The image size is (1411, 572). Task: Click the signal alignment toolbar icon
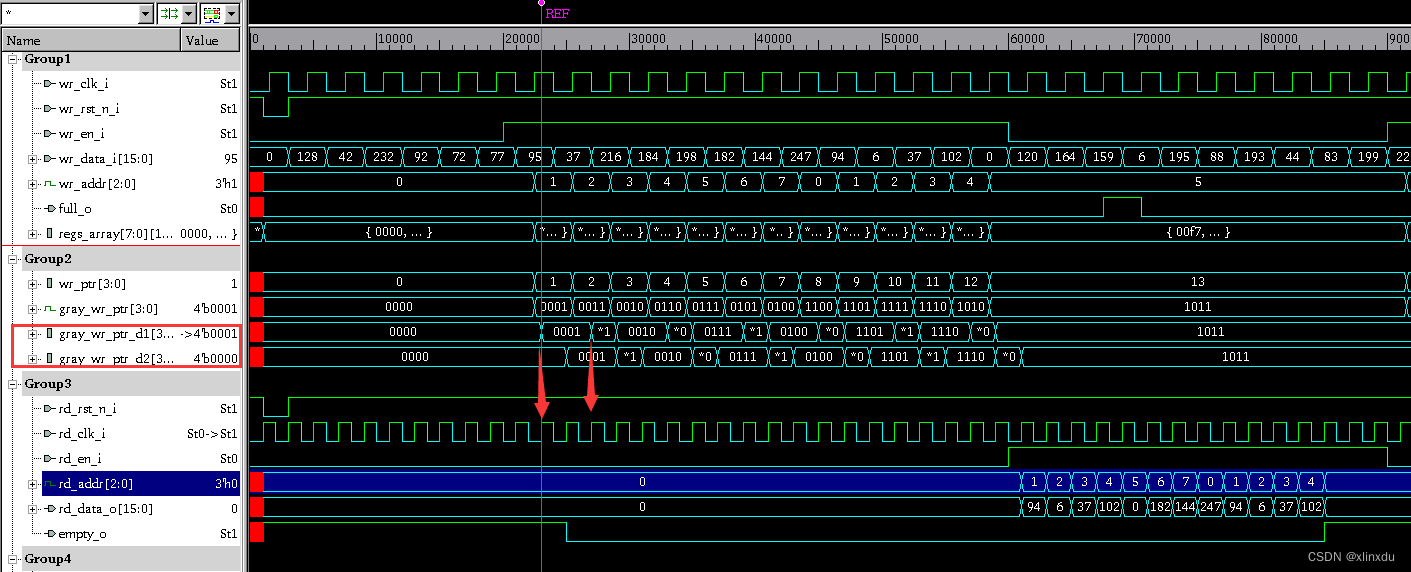(169, 13)
